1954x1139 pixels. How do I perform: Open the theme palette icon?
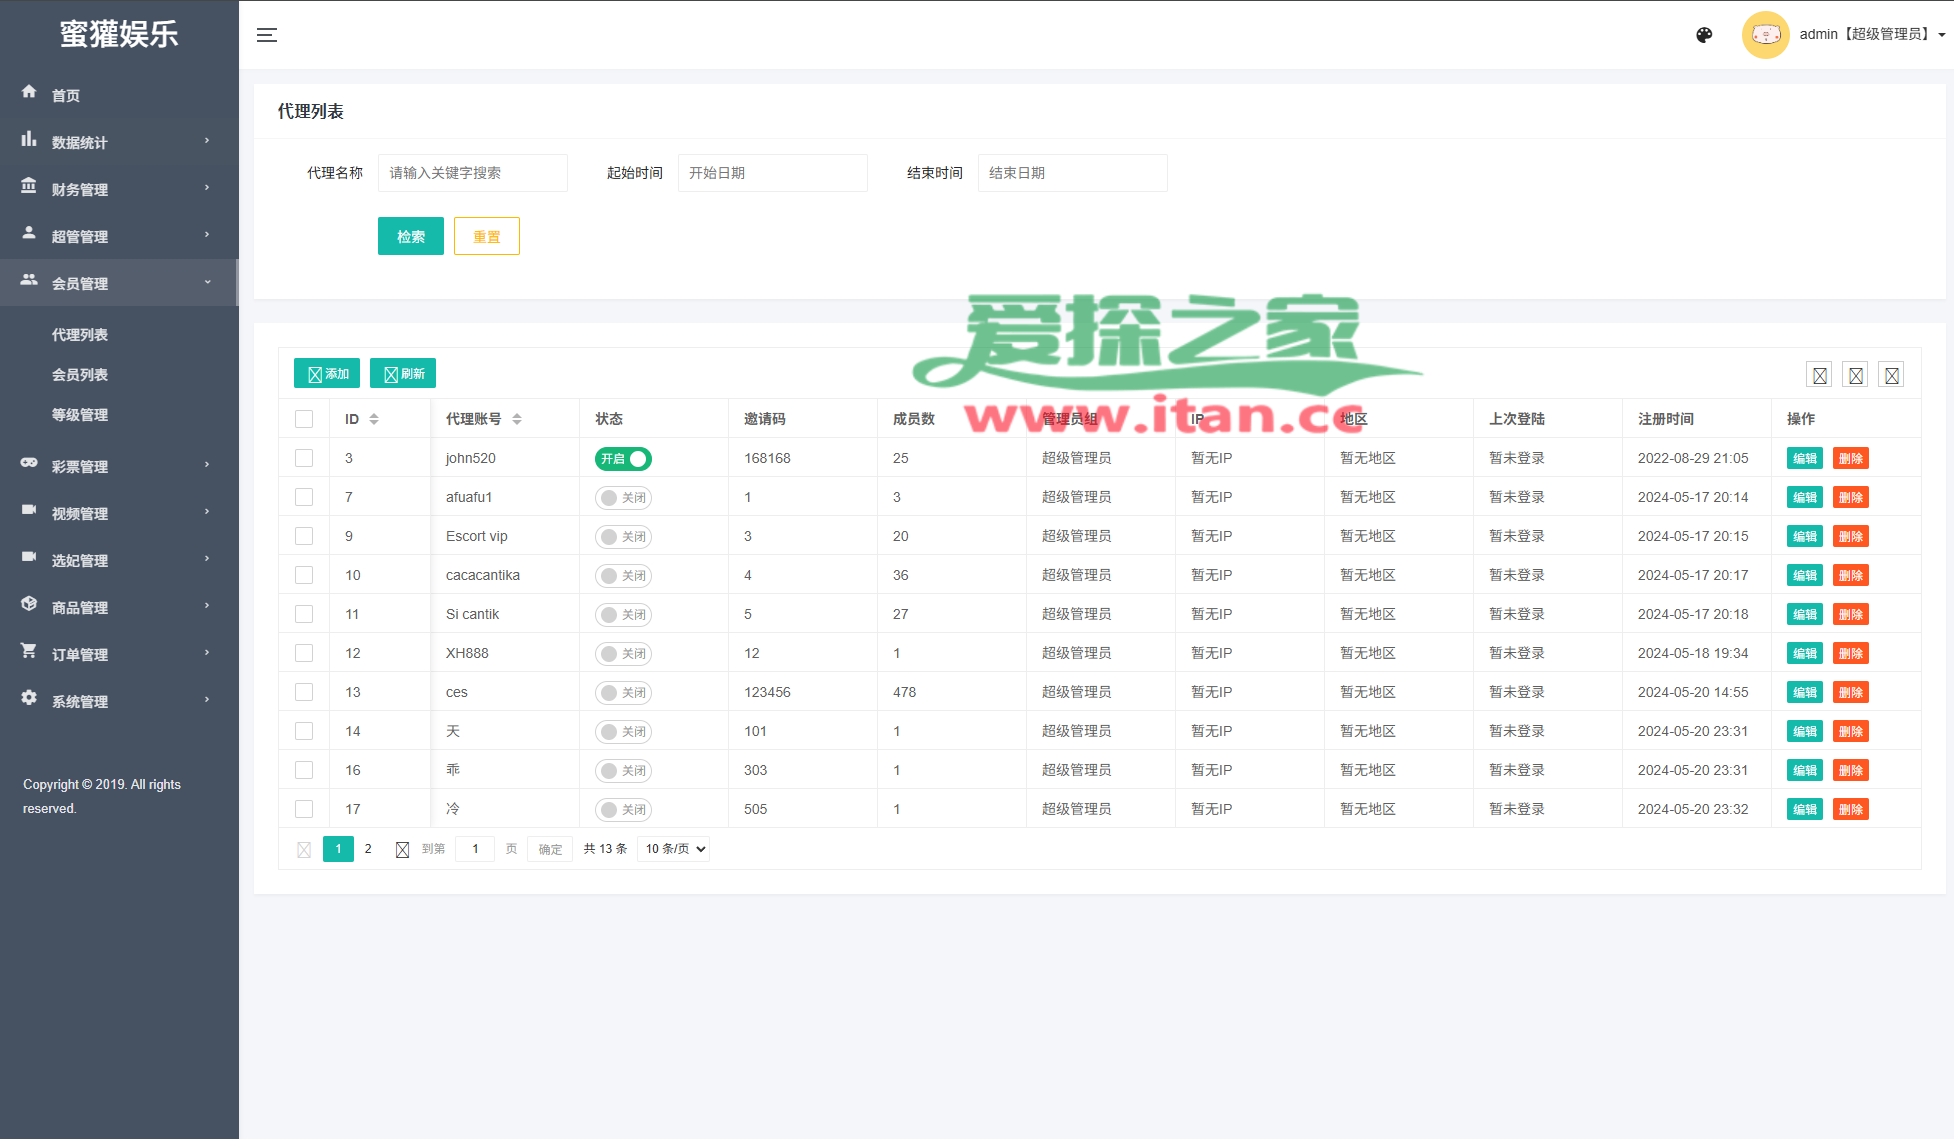click(1704, 35)
